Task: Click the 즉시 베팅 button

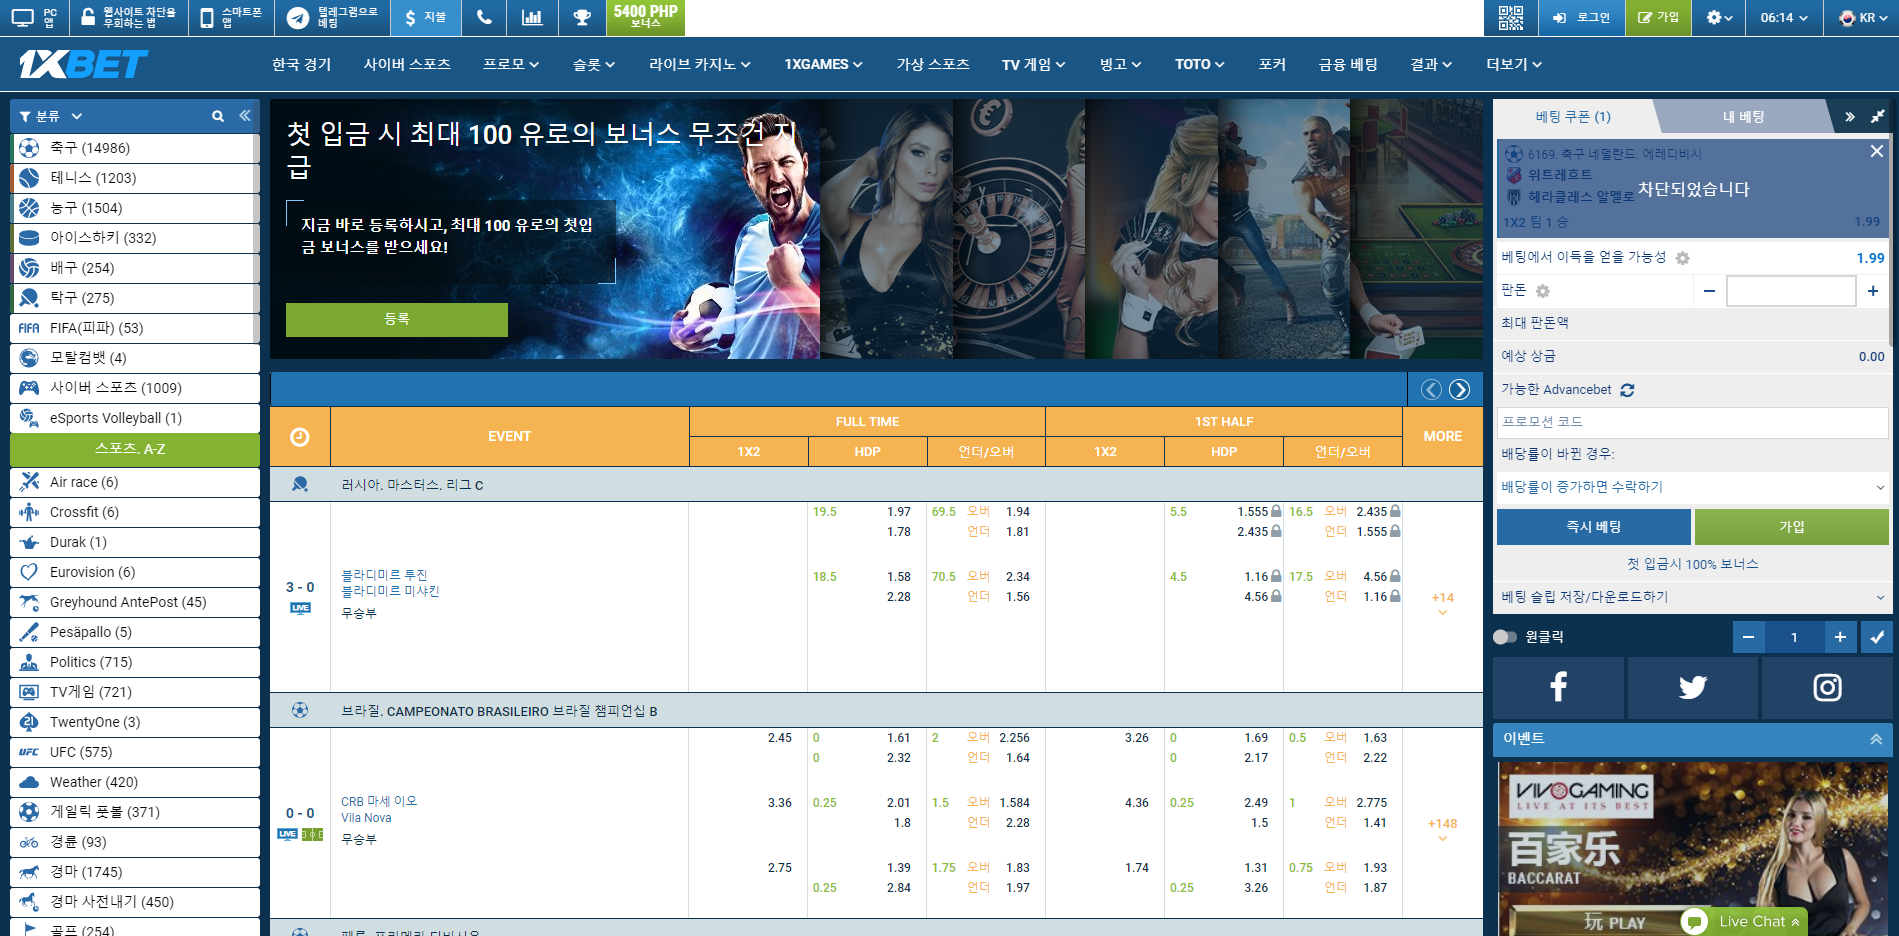Action: coord(1593,527)
